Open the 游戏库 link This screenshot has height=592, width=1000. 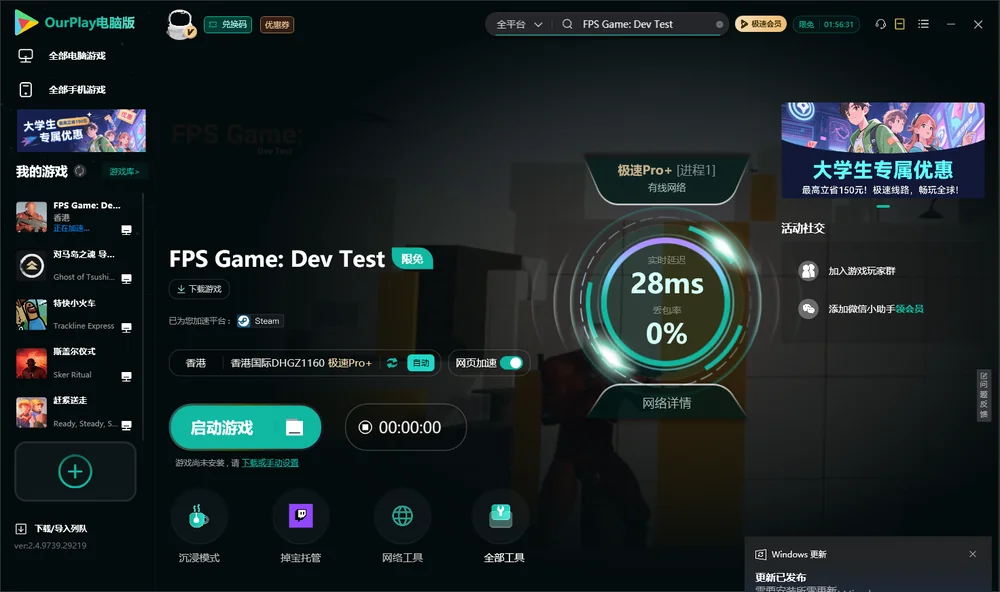(124, 172)
